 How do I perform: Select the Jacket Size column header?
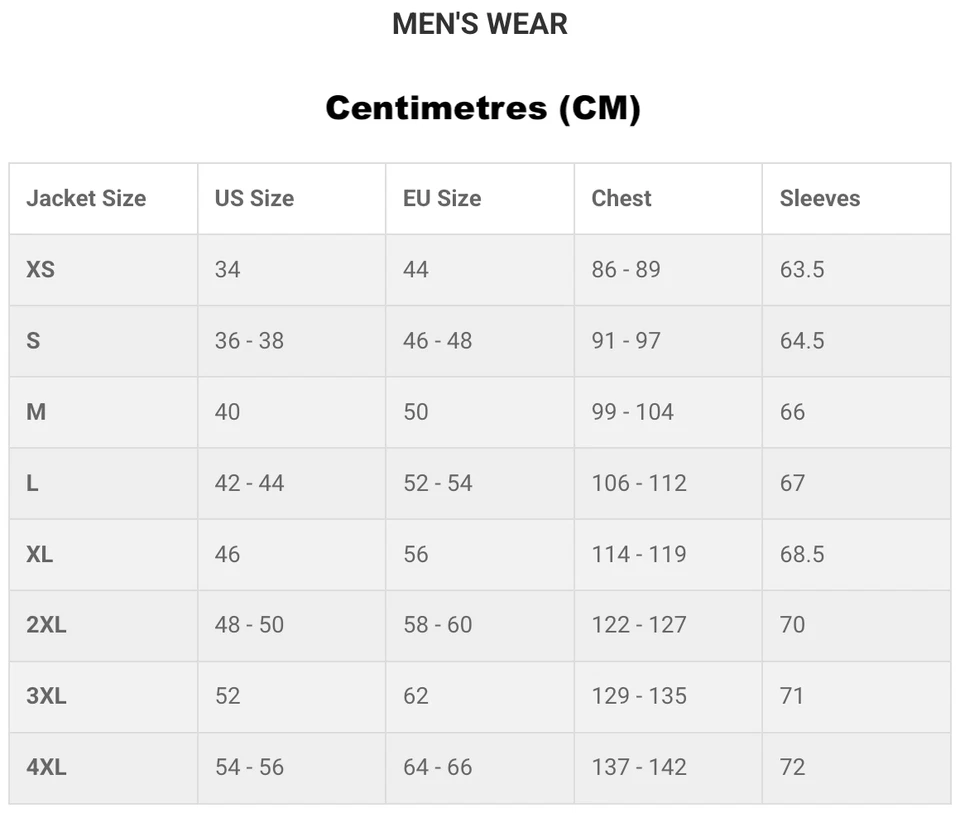click(86, 198)
